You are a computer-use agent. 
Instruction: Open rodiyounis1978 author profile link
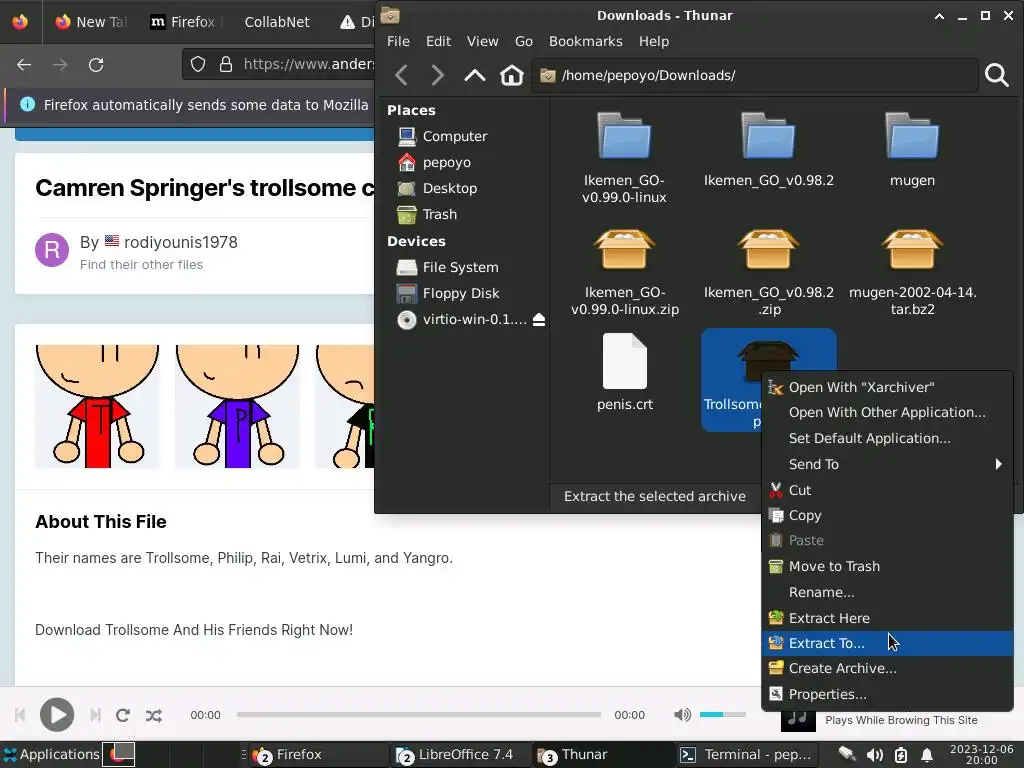click(181, 242)
